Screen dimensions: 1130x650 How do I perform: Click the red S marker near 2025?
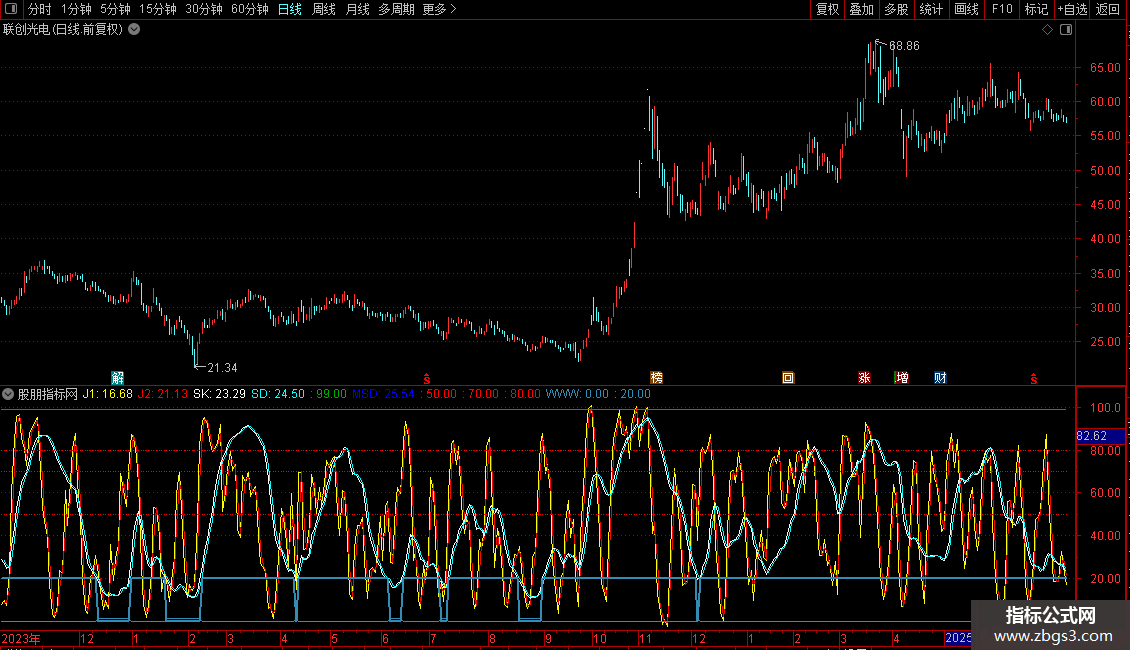coord(1033,379)
